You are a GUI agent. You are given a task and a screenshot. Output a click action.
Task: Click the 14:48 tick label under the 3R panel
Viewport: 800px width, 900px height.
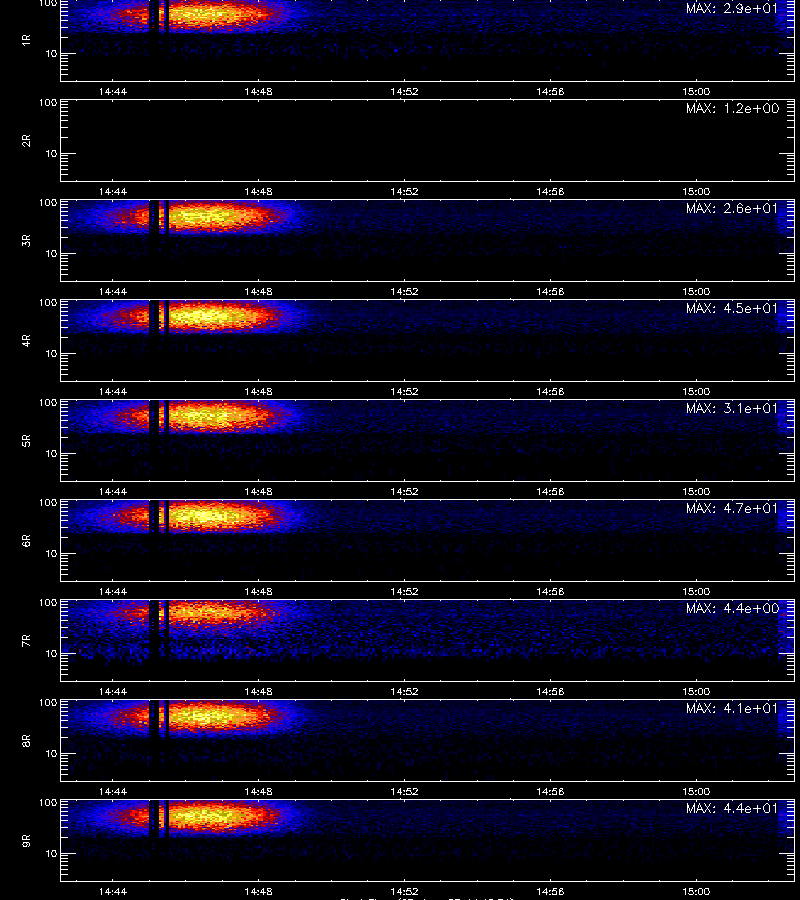click(x=258, y=292)
